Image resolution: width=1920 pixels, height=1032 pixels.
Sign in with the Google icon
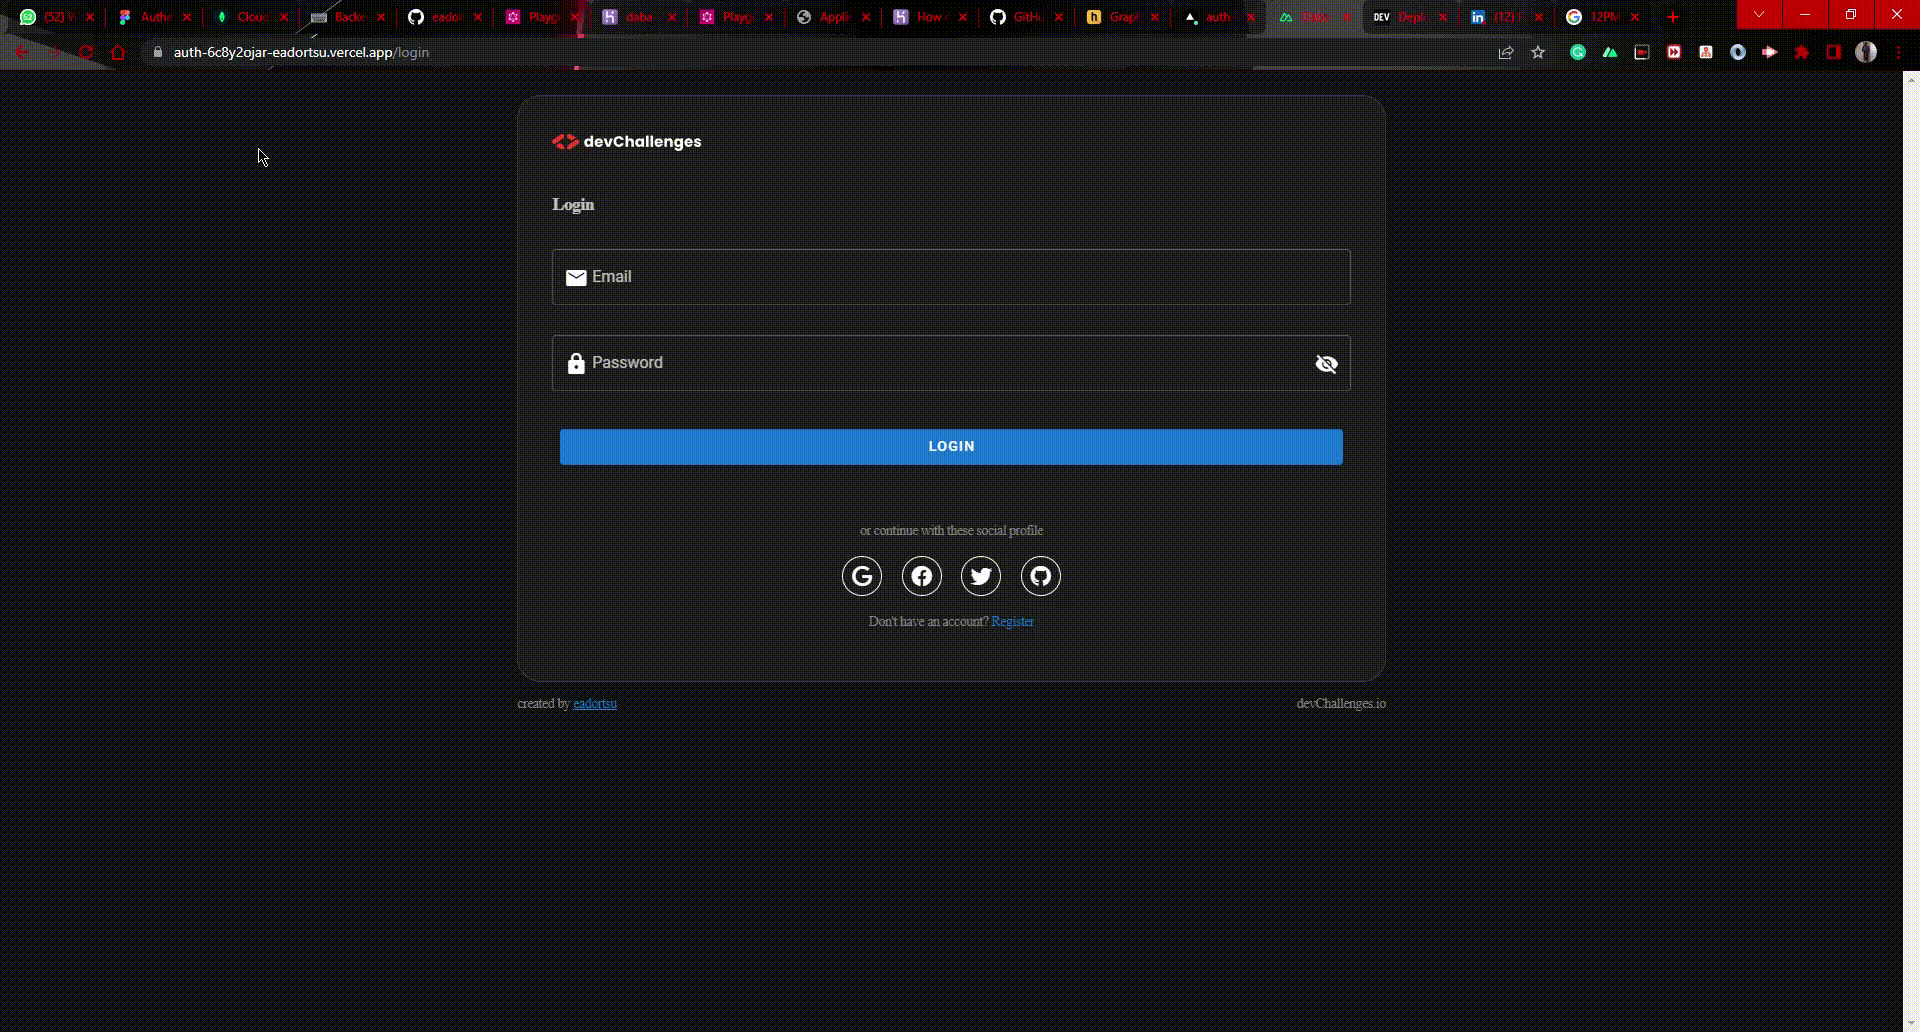[x=862, y=576]
